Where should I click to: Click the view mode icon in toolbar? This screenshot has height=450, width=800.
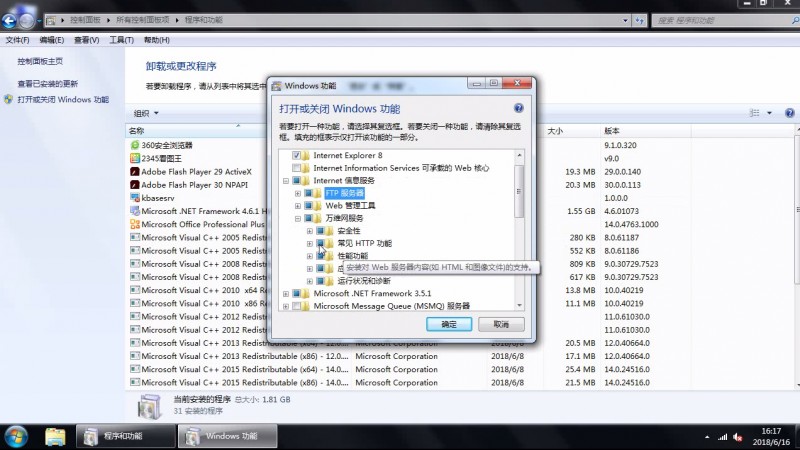[755, 113]
